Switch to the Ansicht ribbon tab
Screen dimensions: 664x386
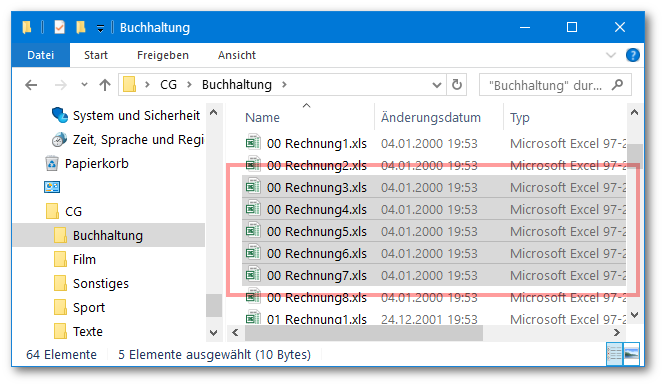(x=237, y=55)
